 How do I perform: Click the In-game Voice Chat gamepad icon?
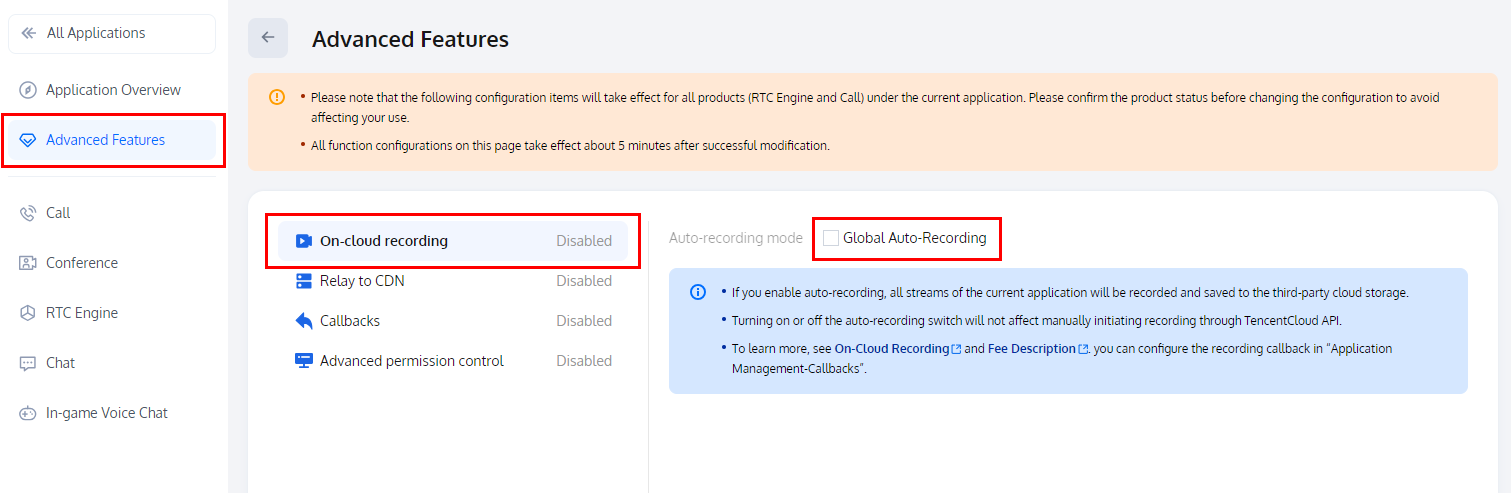click(28, 413)
